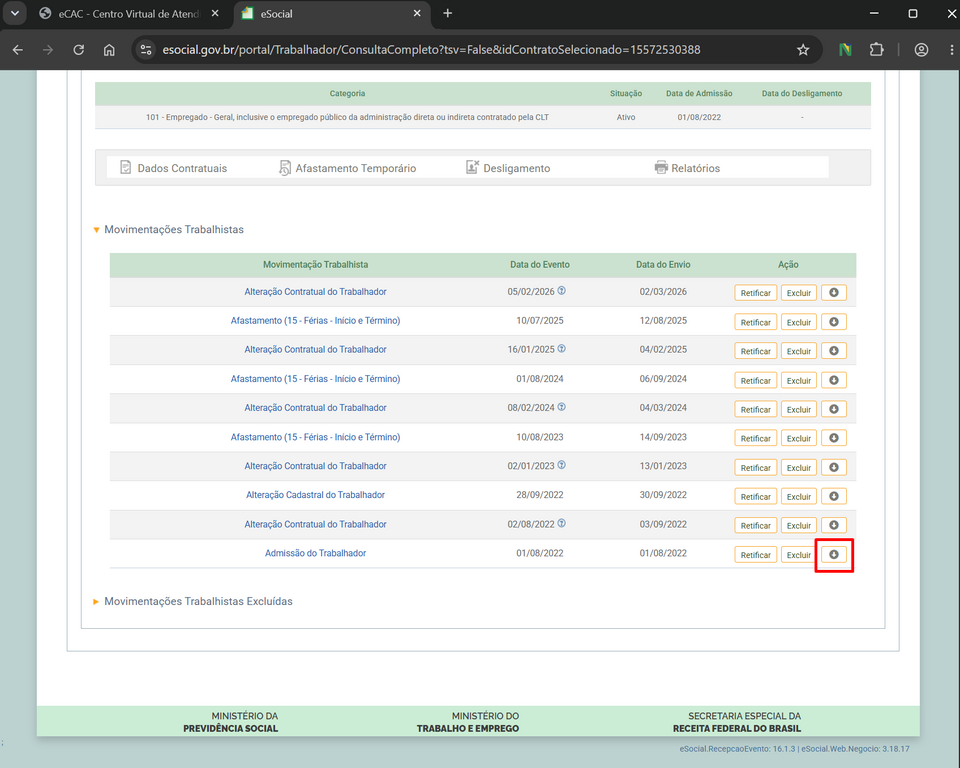Click Retificar for Admissão do Trabalhador
The height and width of the screenshot is (768, 960).
tap(756, 554)
